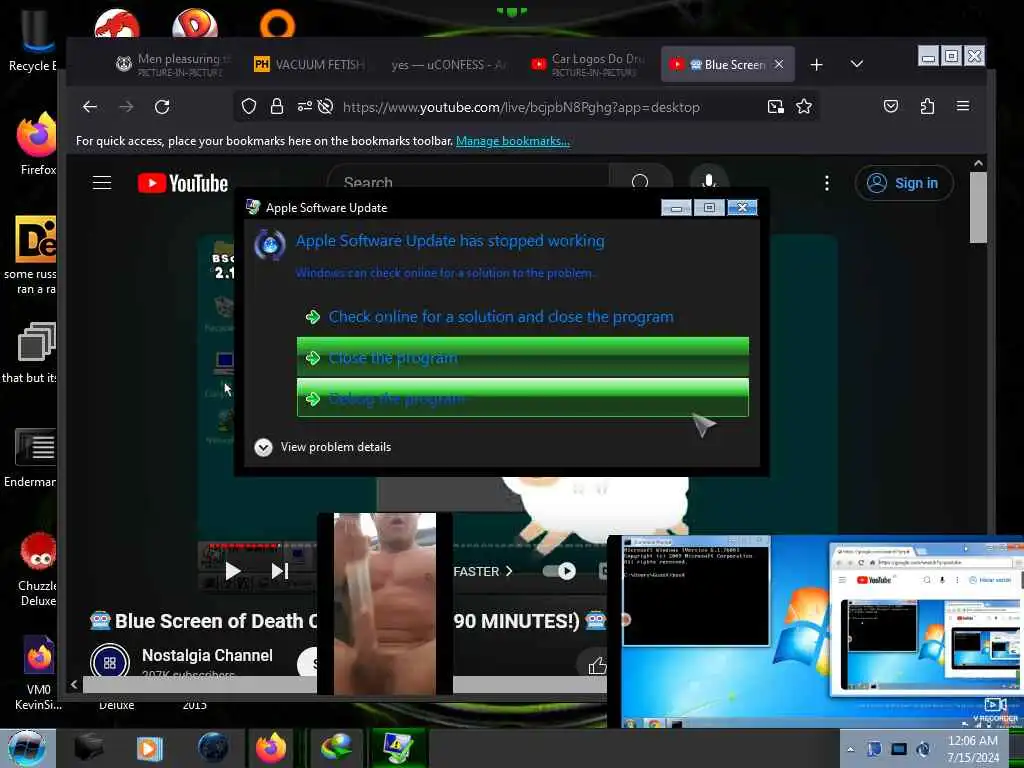Open the YouTube guide hamburger menu
1024x768 pixels.
pyautogui.click(x=102, y=183)
